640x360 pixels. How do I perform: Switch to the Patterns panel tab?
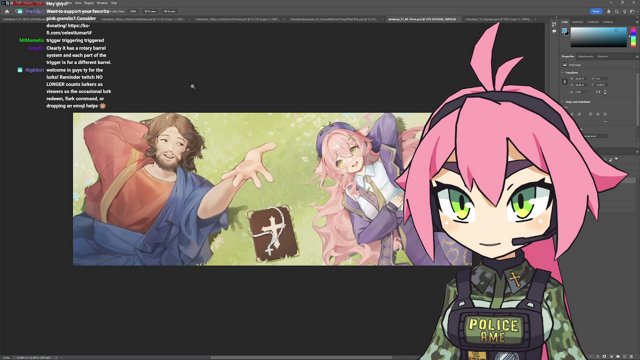608,22
